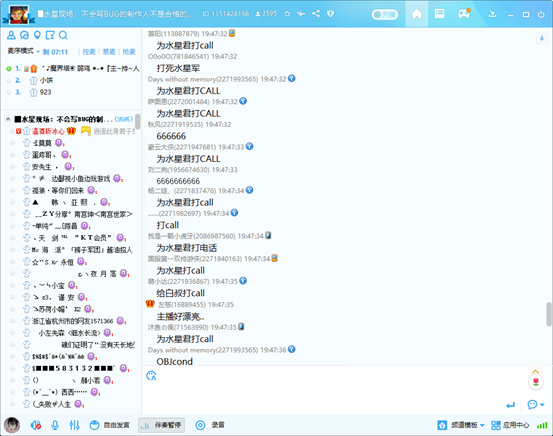The height and width of the screenshot is (436, 553).
Task: Select user 逍遥昕冰心 in the member list
Action: (x=48, y=131)
